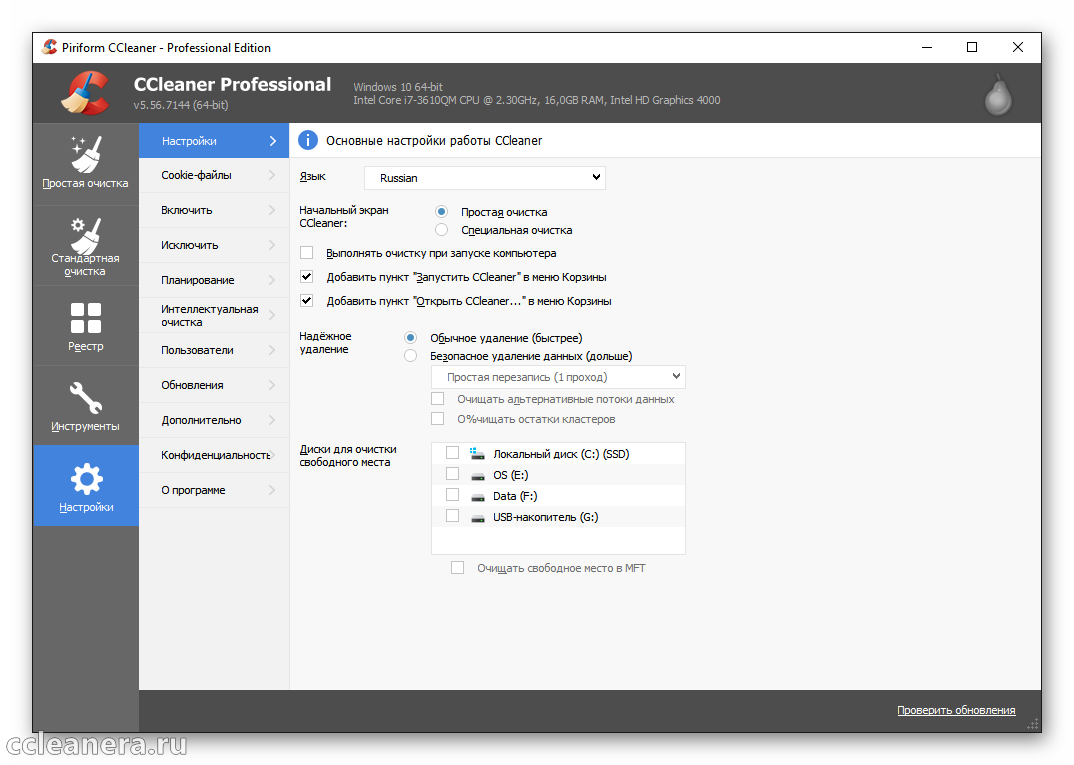Open the Планирование settings section
Screen dimensions: 1074x765
[x=214, y=280]
